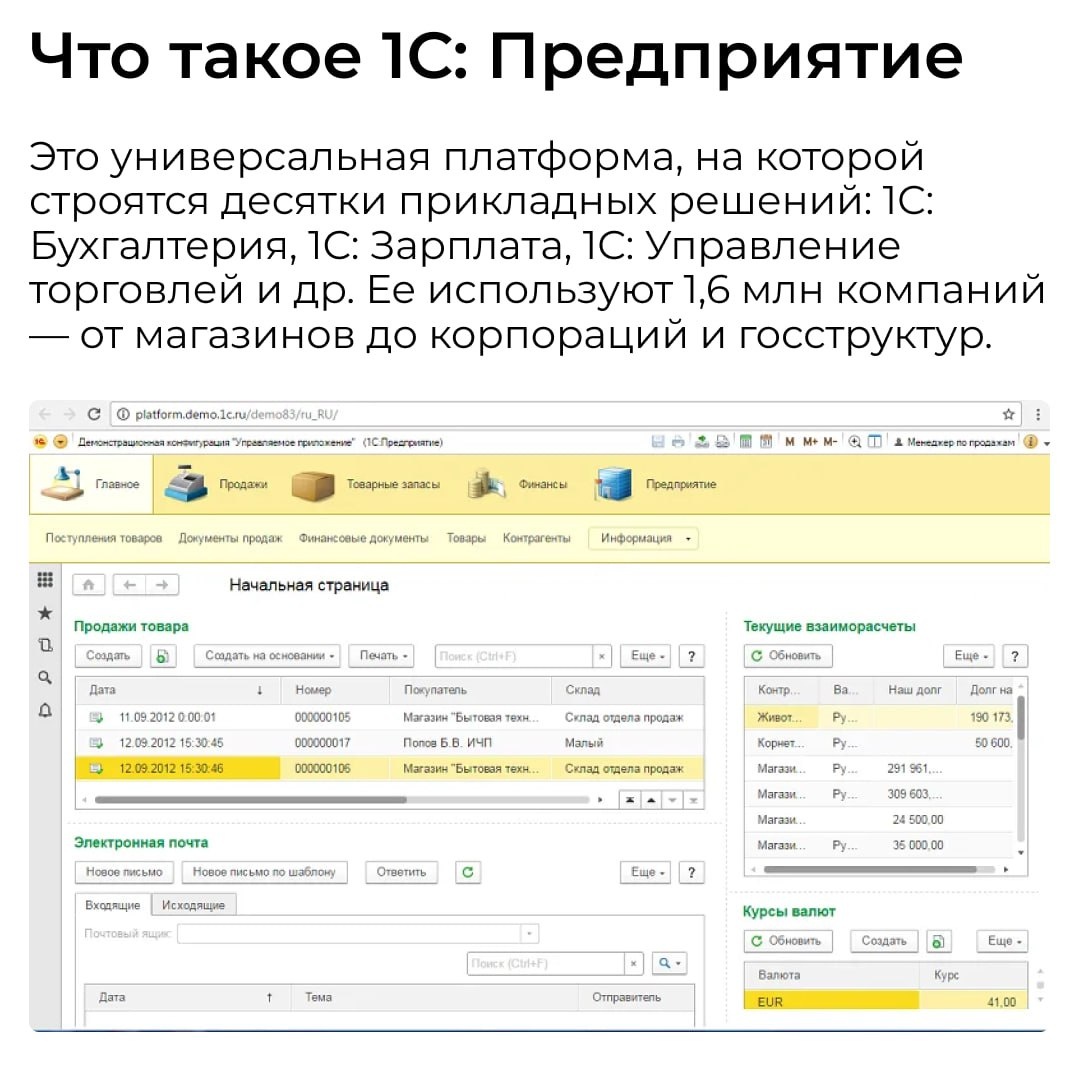Select the EUR currency row
The width and height of the screenshot is (1080, 1080).
tap(886, 1002)
